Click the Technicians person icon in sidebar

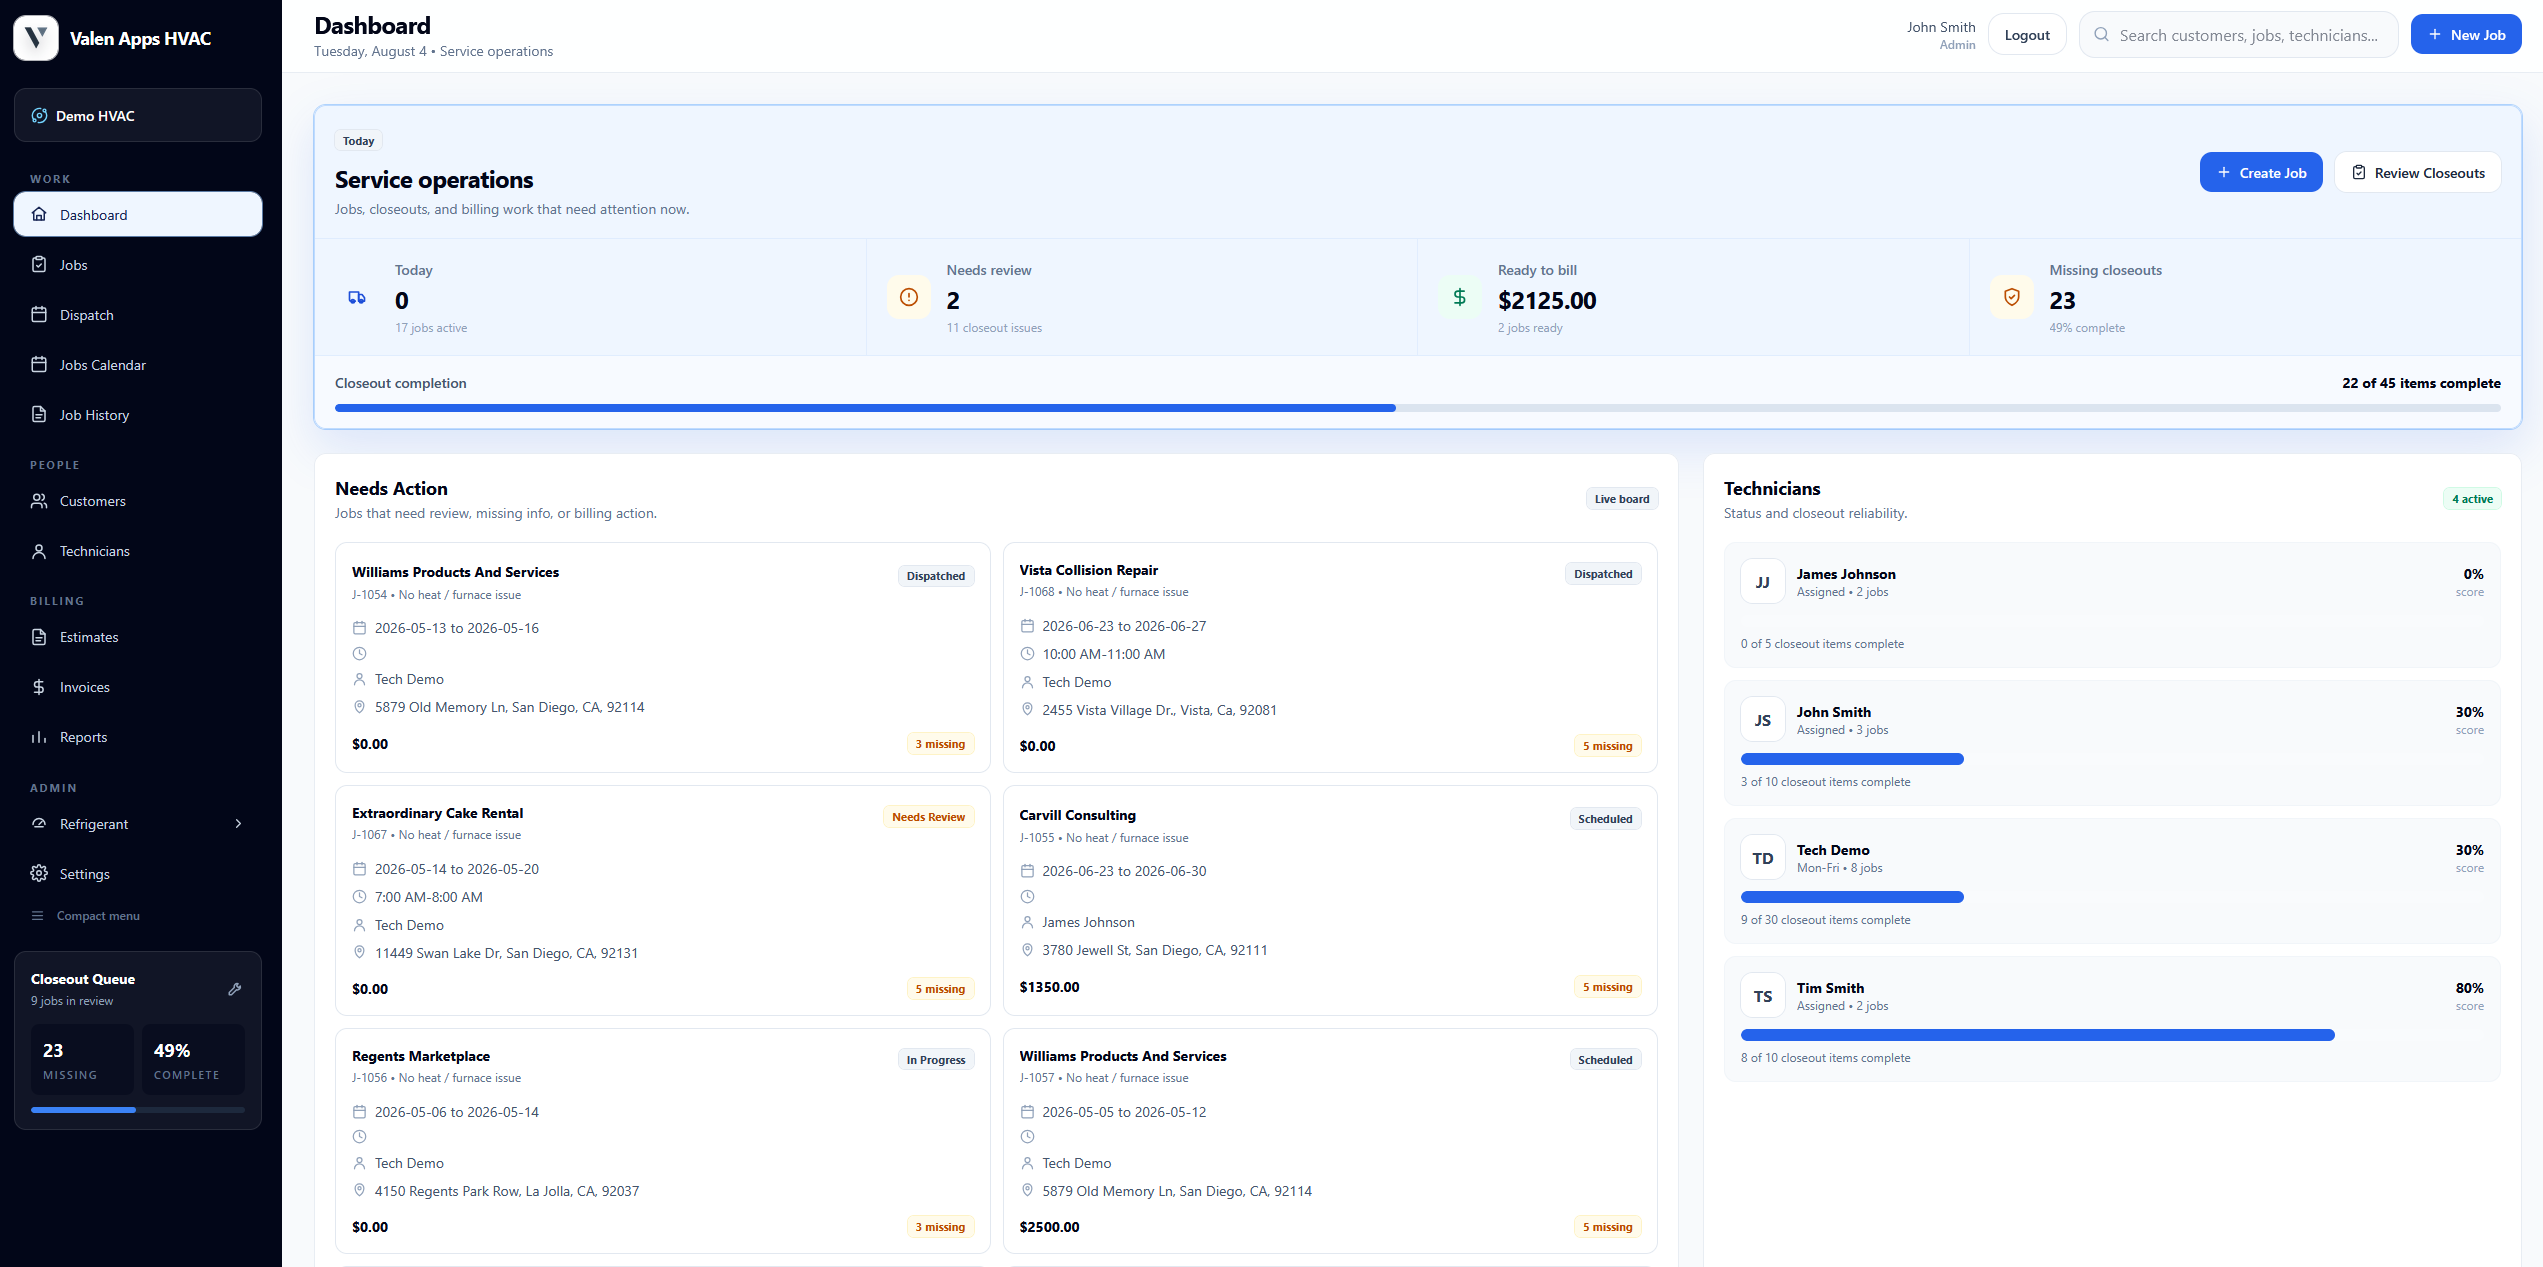[x=39, y=550]
